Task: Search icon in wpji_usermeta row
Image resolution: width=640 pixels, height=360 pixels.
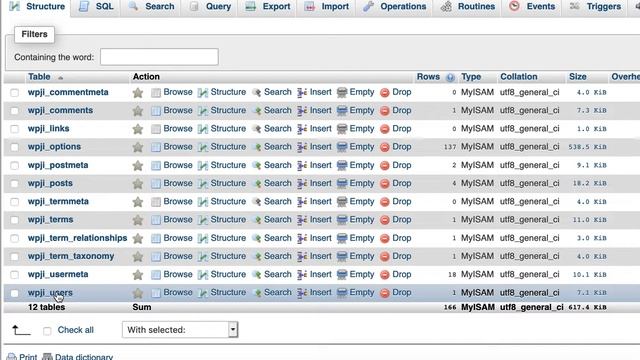Action: 256,275
